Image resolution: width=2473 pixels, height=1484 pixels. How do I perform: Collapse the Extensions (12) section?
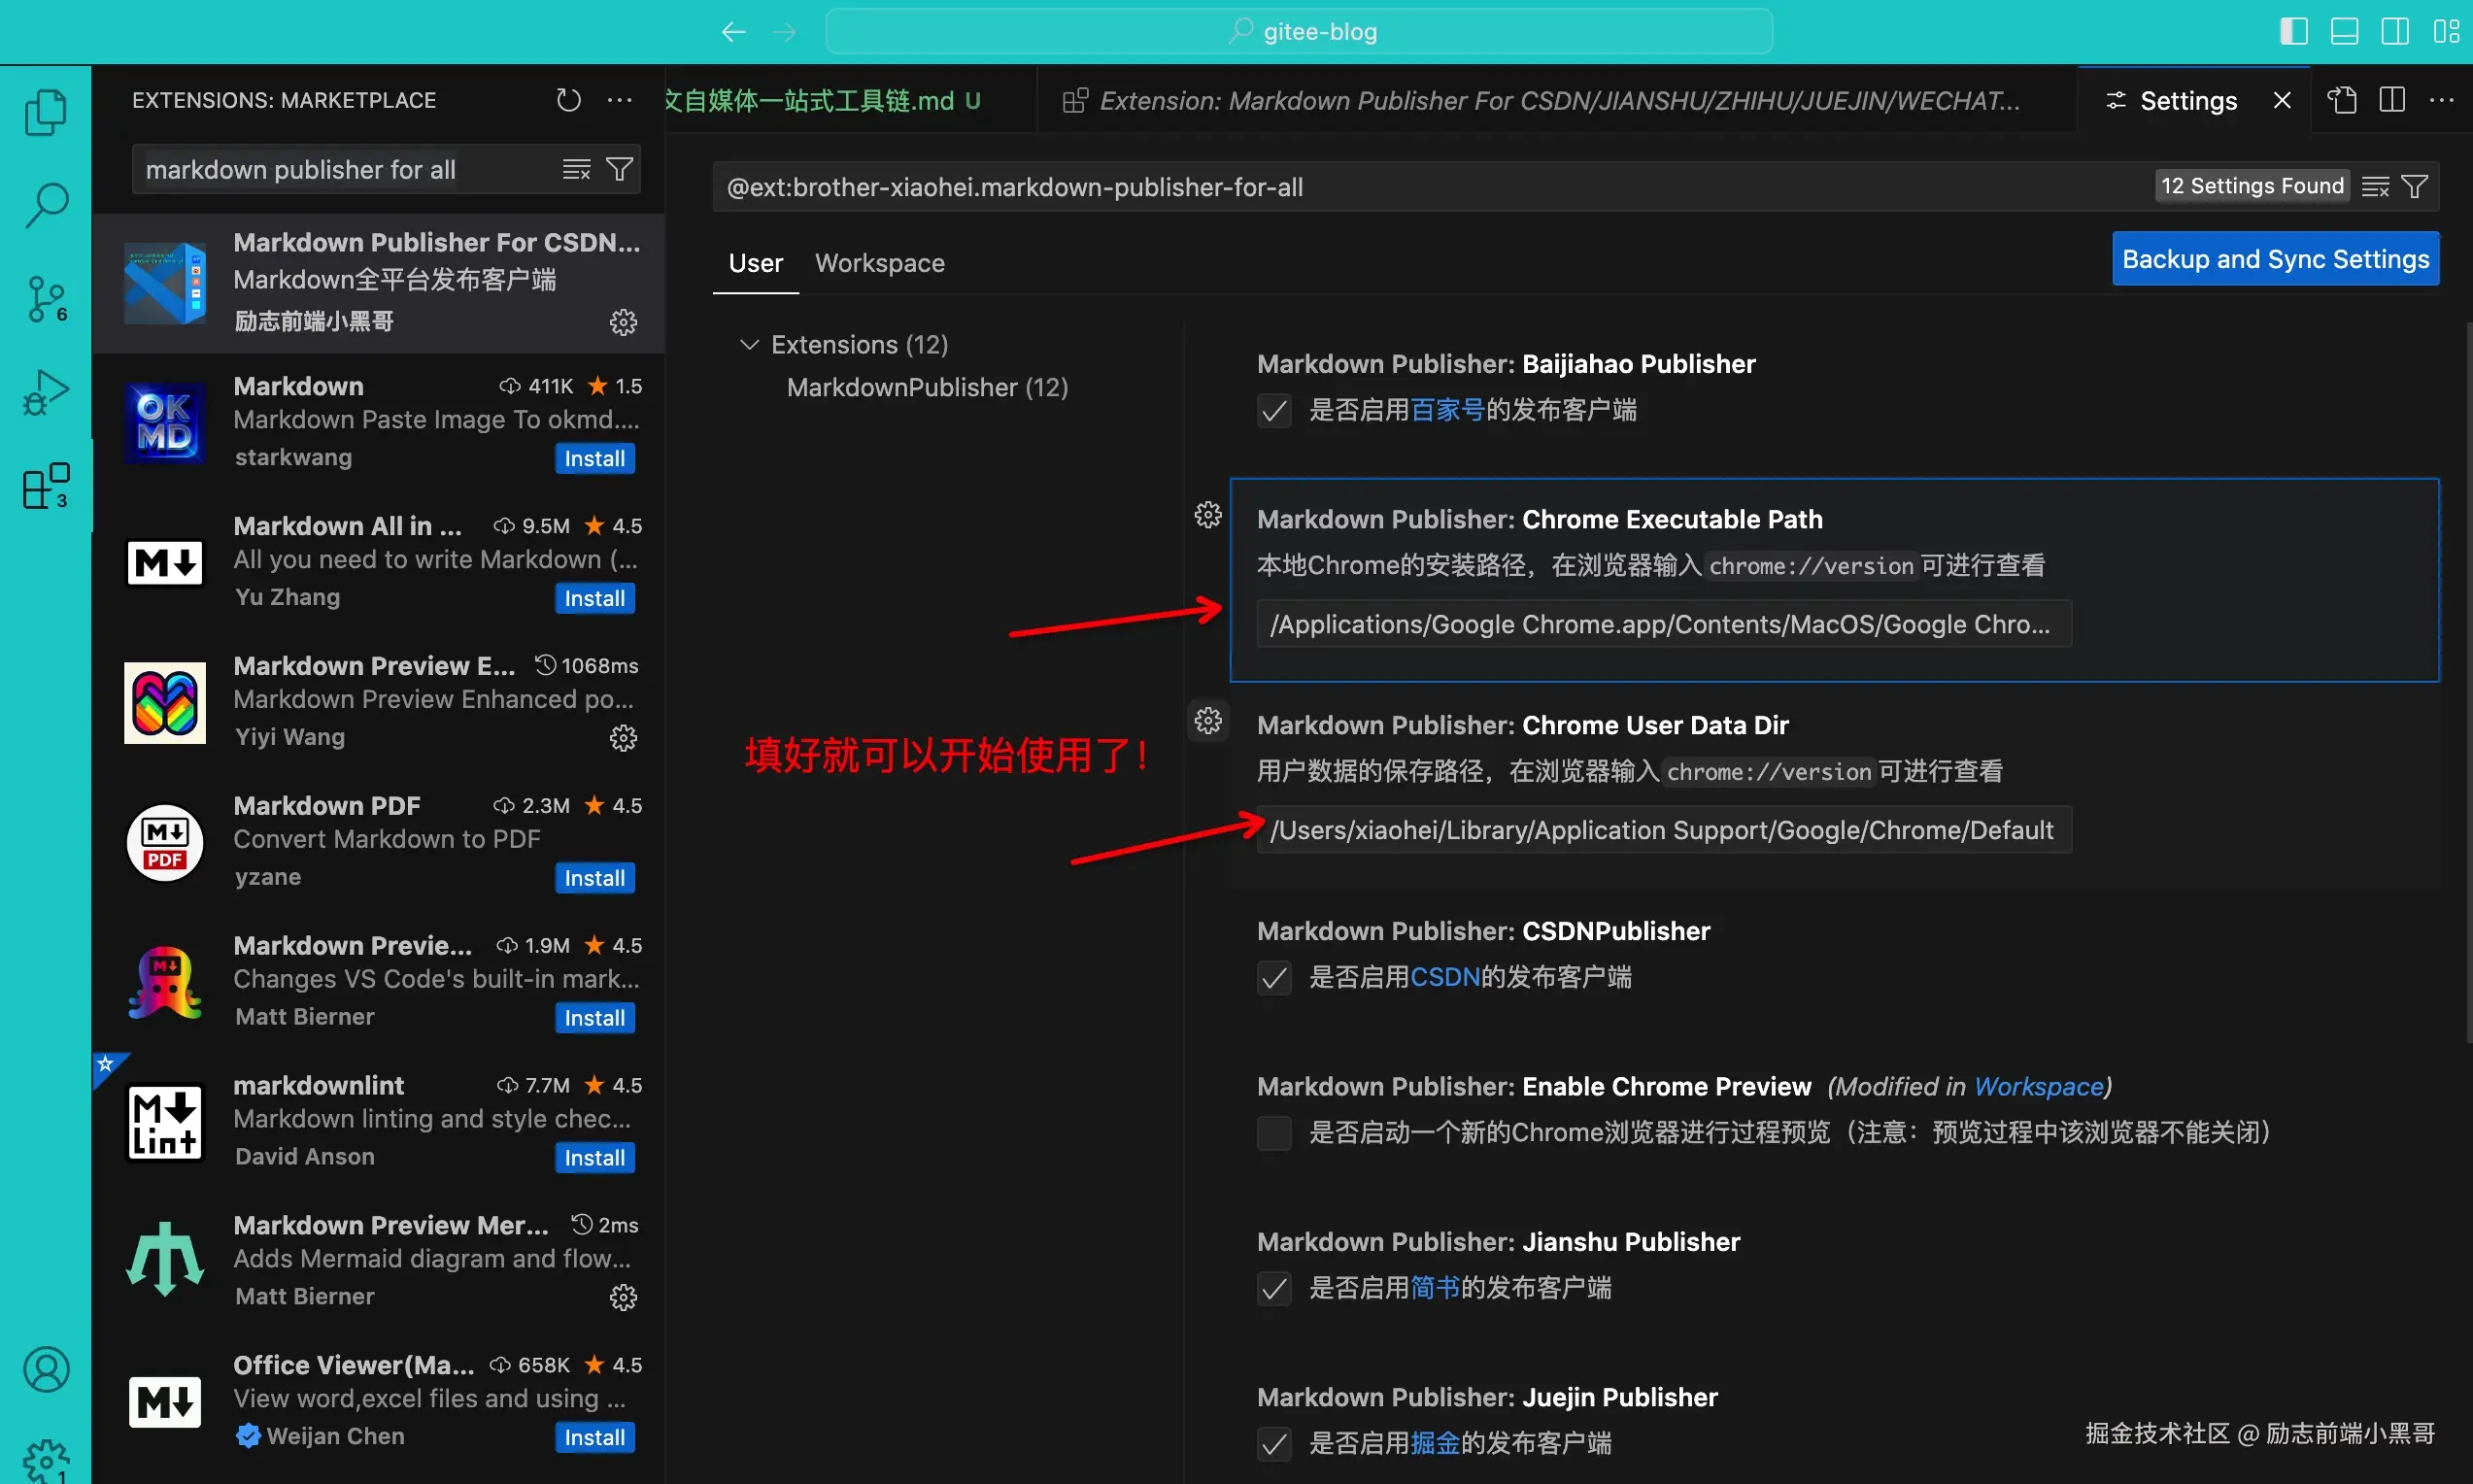click(750, 343)
